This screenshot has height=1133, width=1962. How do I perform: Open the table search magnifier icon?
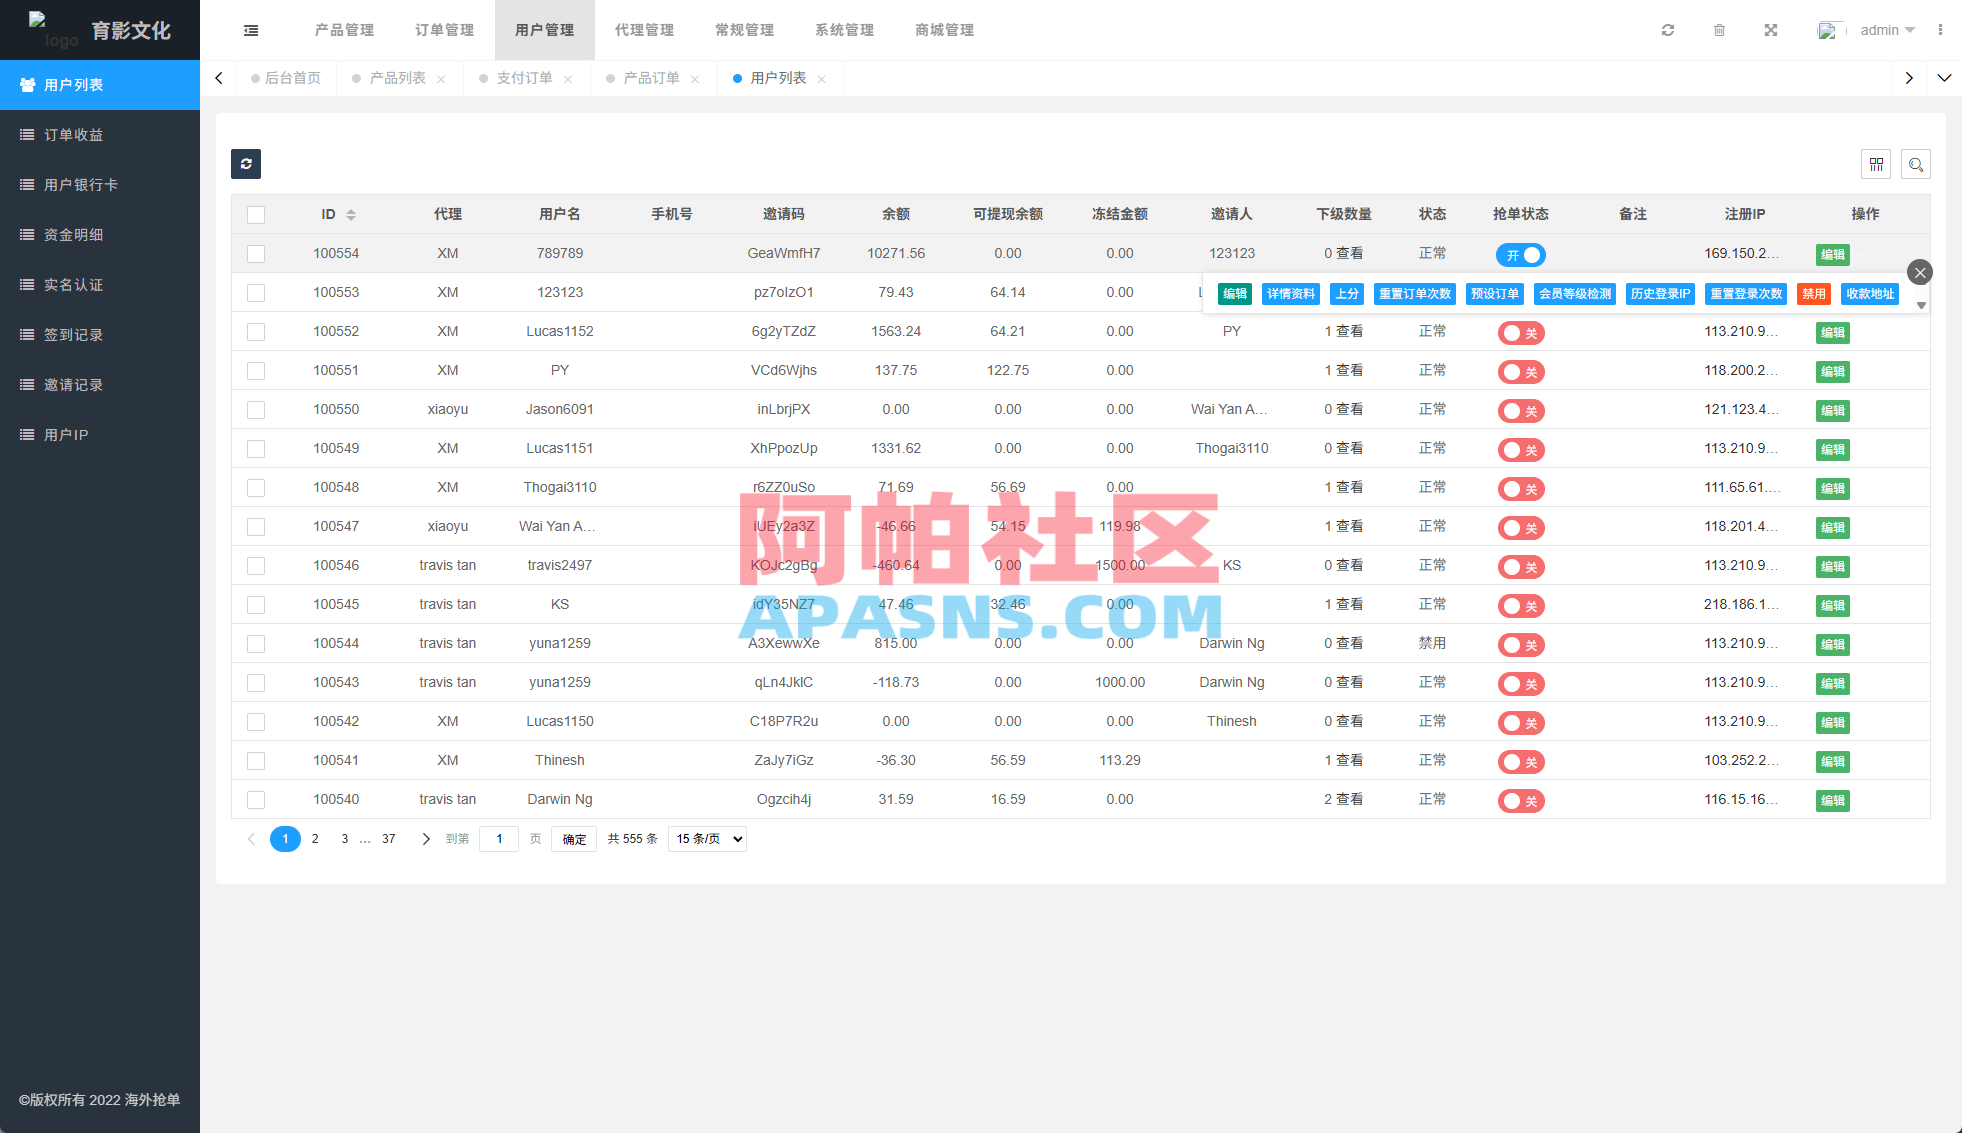[x=1916, y=164]
